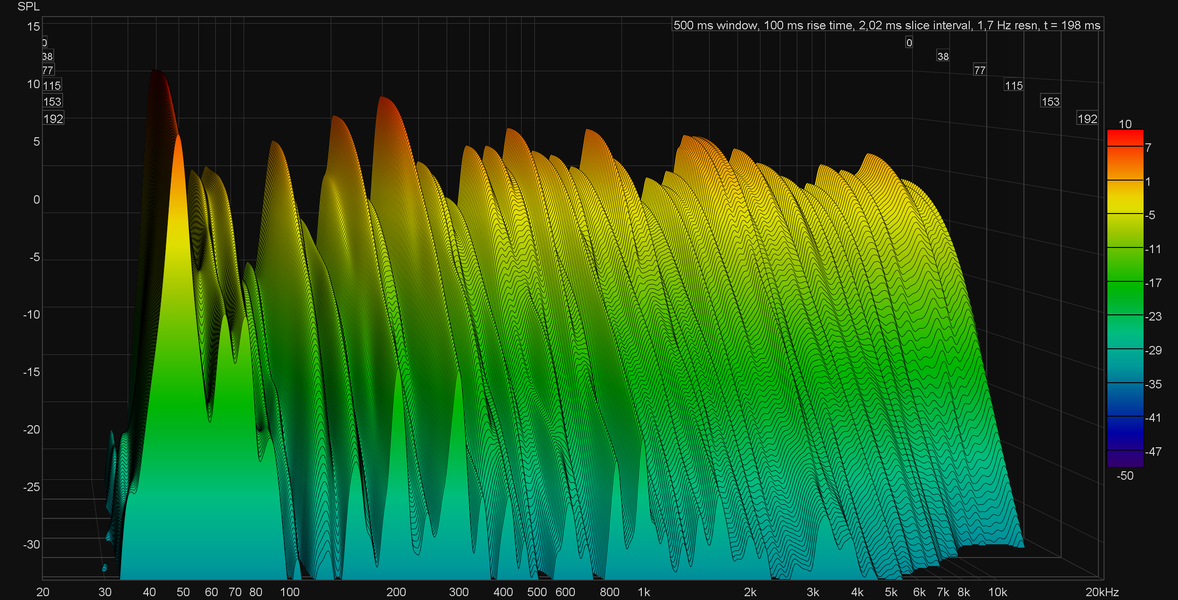Click the -50 label below the color scale
Viewport: 1178px width, 600px height.
tap(1125, 475)
